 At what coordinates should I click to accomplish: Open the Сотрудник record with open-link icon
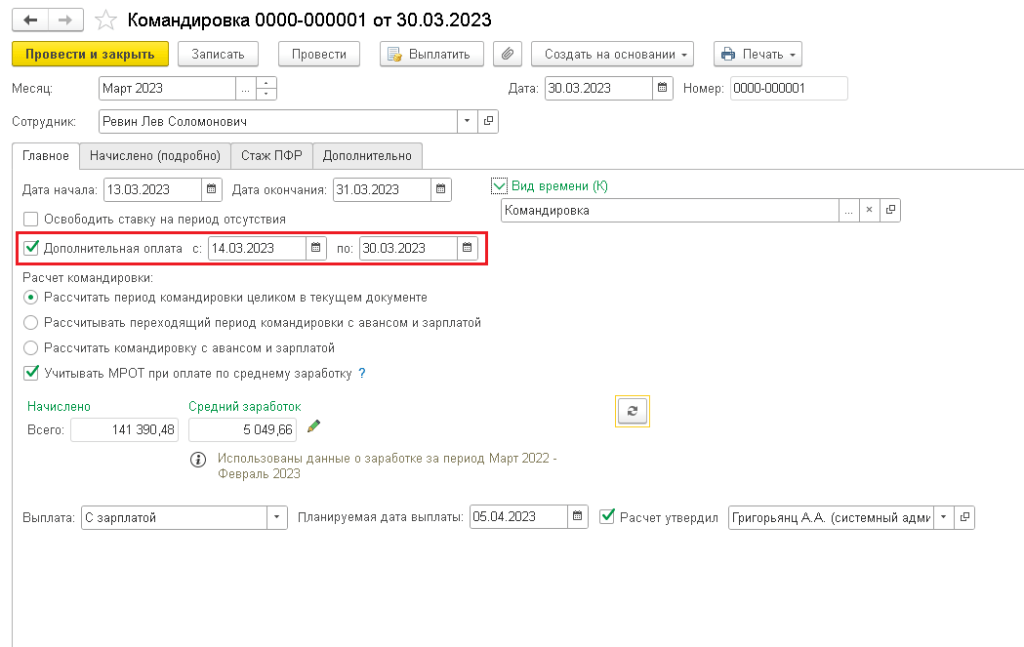coord(488,121)
